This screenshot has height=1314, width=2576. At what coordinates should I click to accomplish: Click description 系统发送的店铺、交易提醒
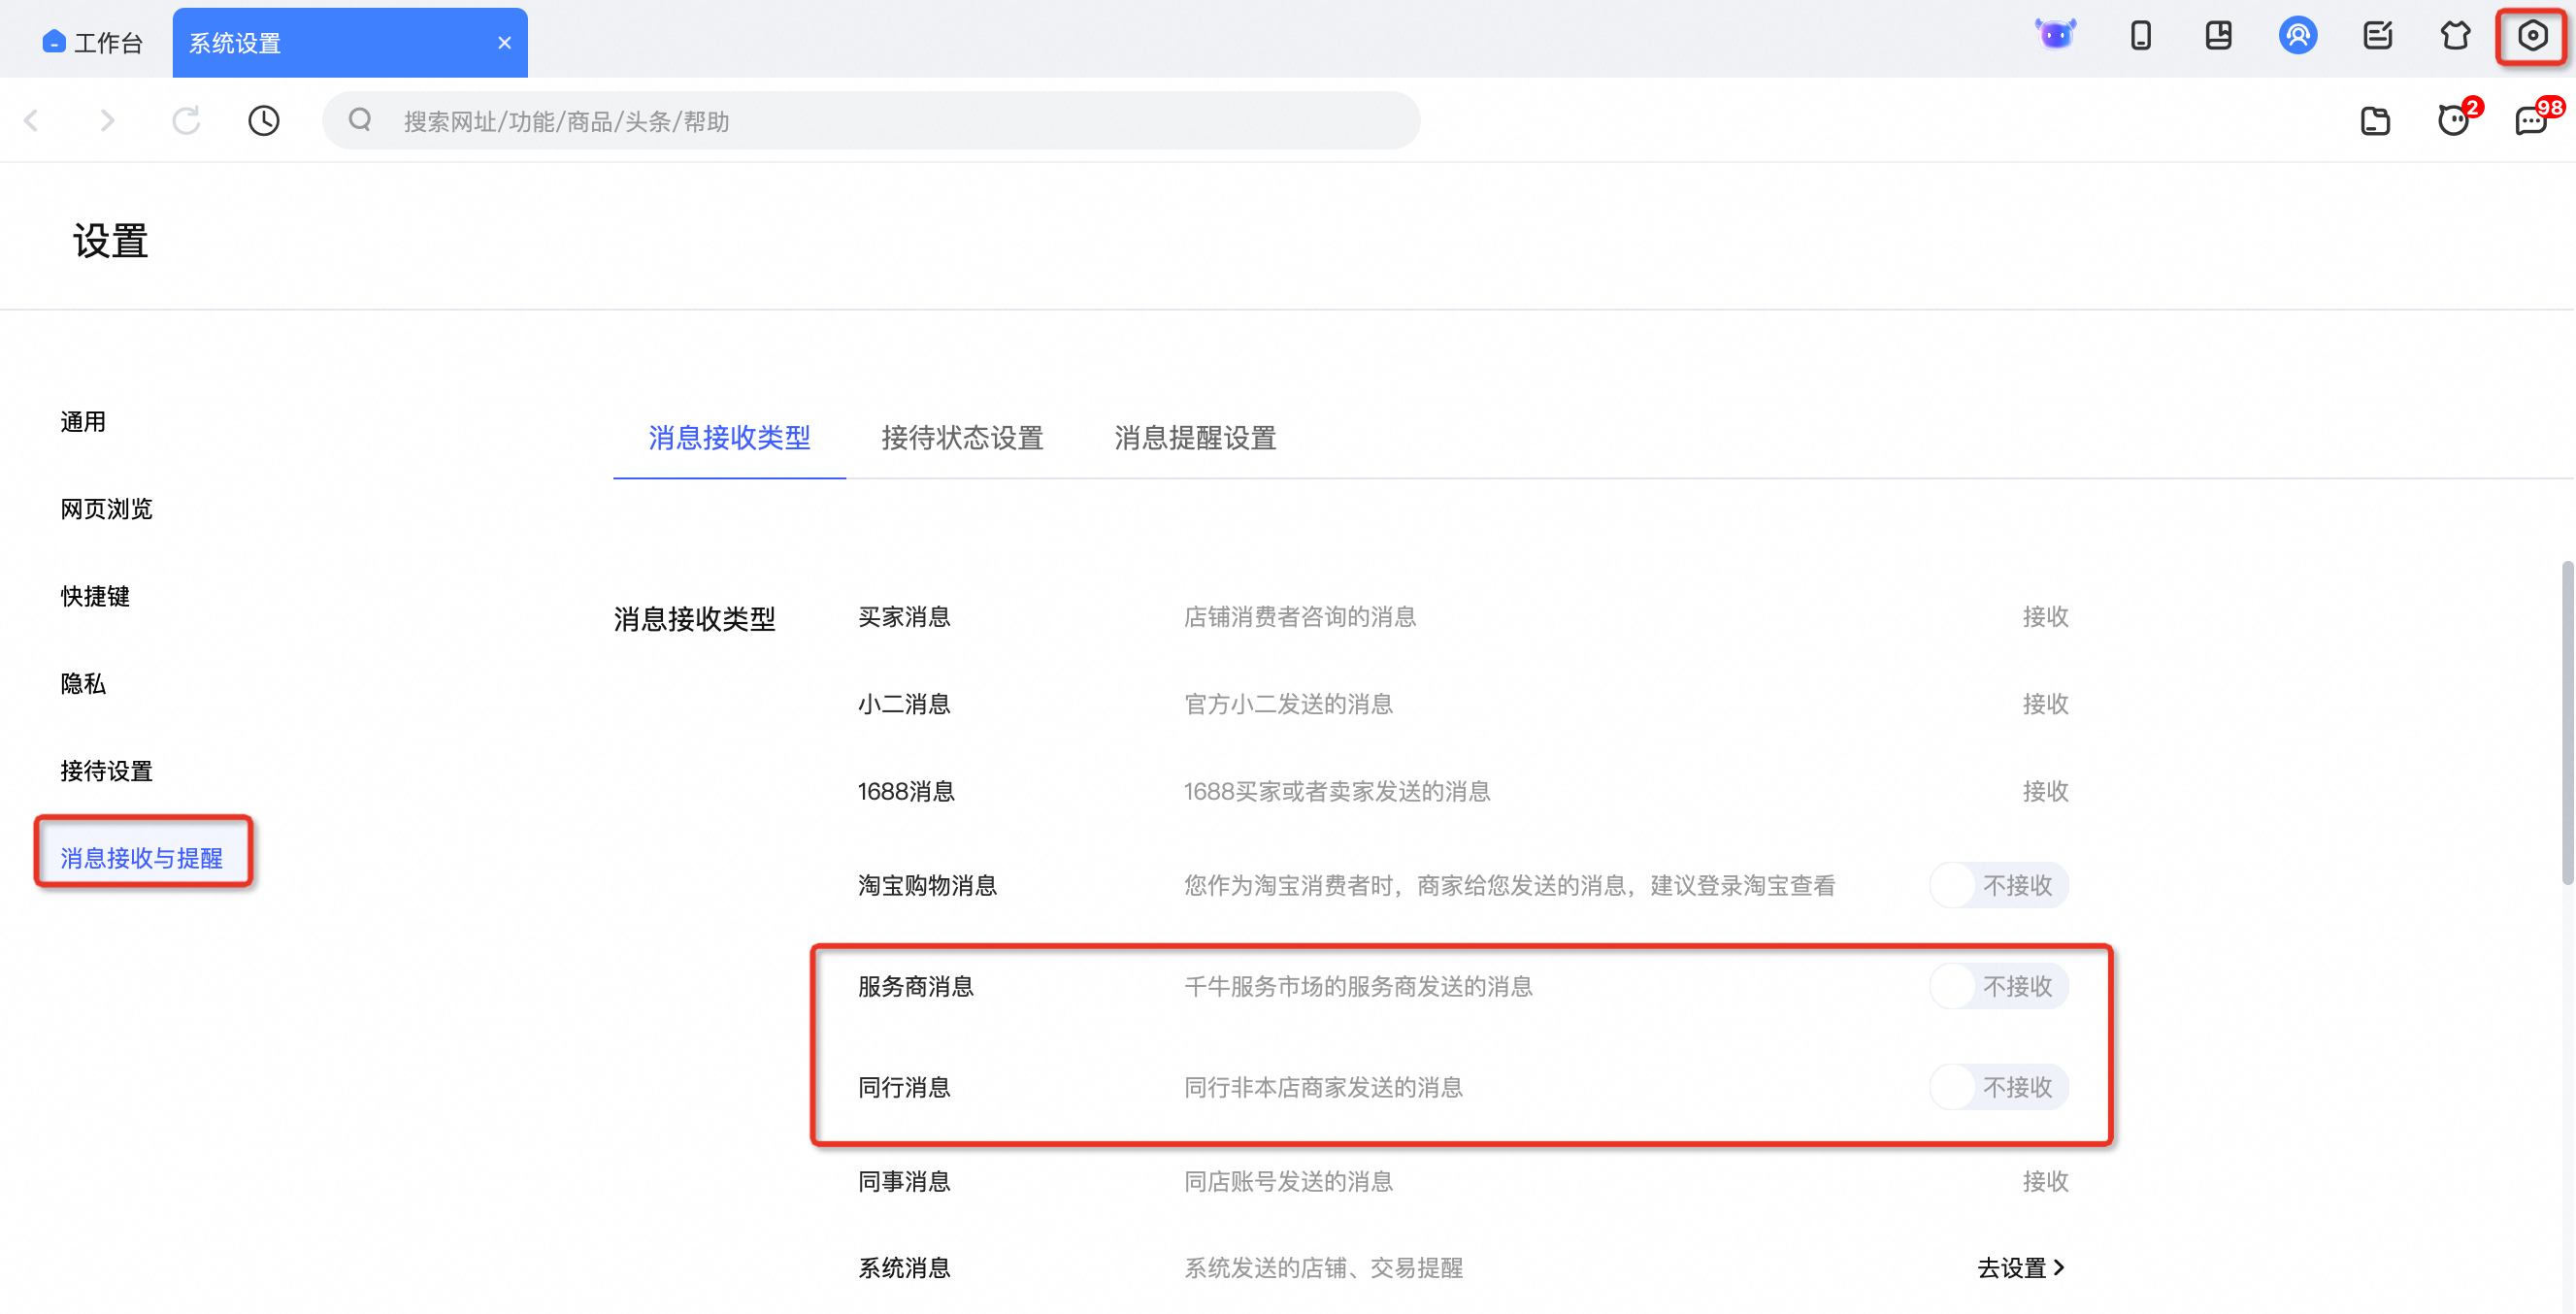[1323, 1269]
